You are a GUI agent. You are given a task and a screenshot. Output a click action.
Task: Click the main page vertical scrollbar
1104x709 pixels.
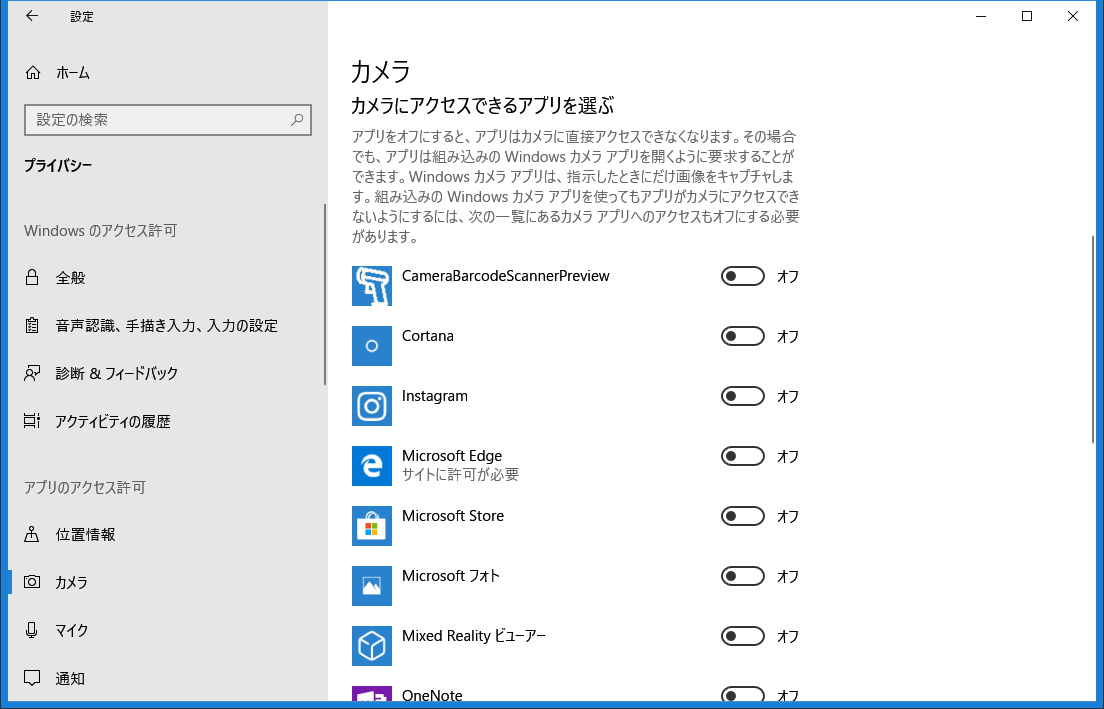pos(1093,339)
